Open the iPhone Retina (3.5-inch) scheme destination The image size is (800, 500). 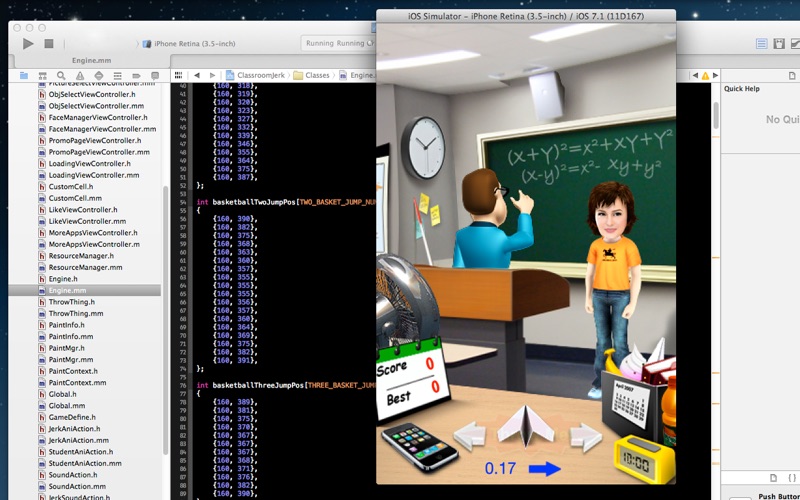[x=189, y=44]
